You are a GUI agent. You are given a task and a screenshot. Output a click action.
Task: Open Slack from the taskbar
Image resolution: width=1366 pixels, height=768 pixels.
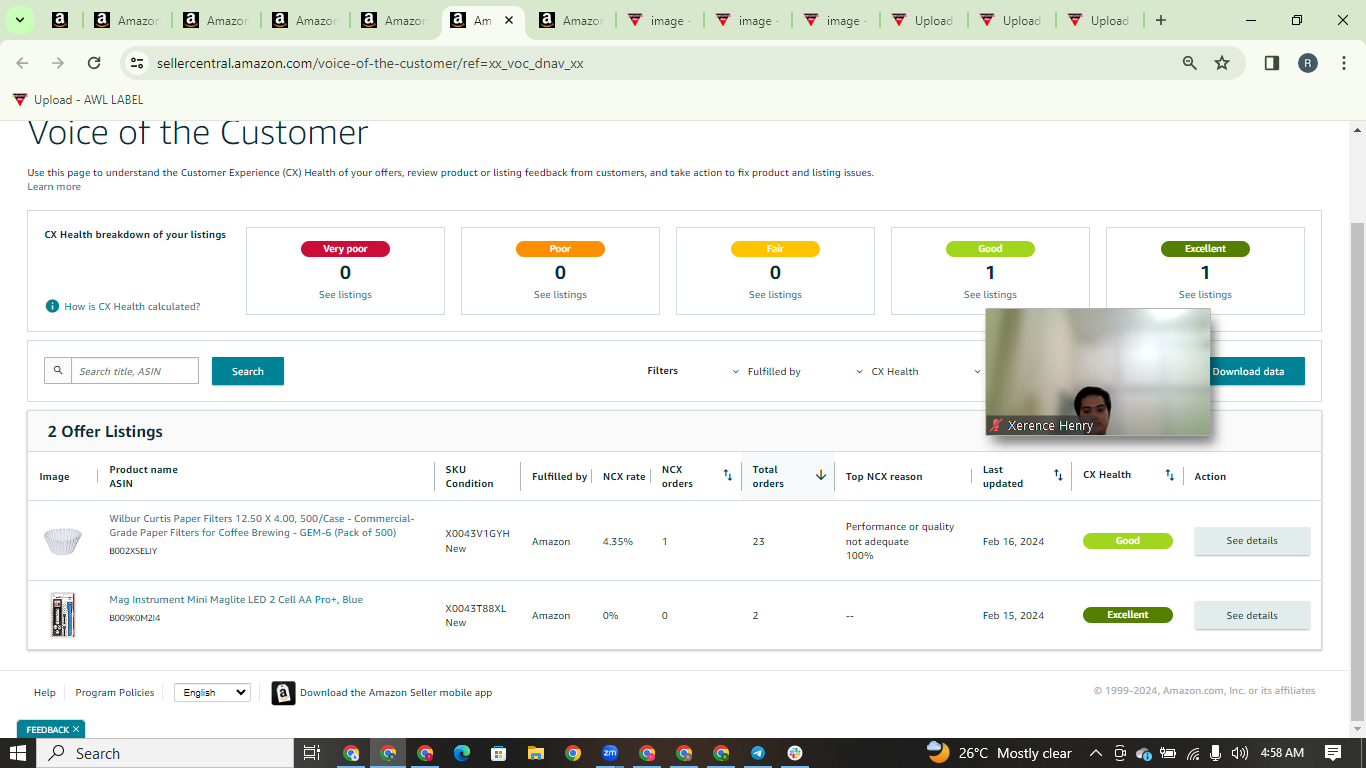click(795, 753)
